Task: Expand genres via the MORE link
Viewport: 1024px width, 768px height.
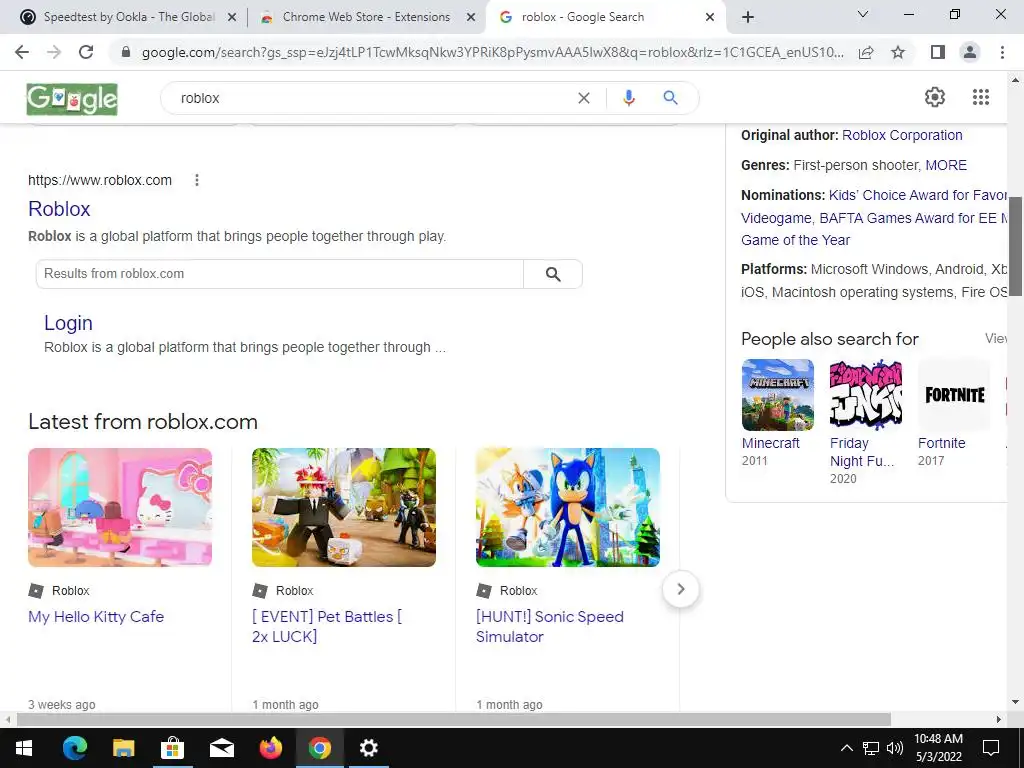Action: point(946,165)
